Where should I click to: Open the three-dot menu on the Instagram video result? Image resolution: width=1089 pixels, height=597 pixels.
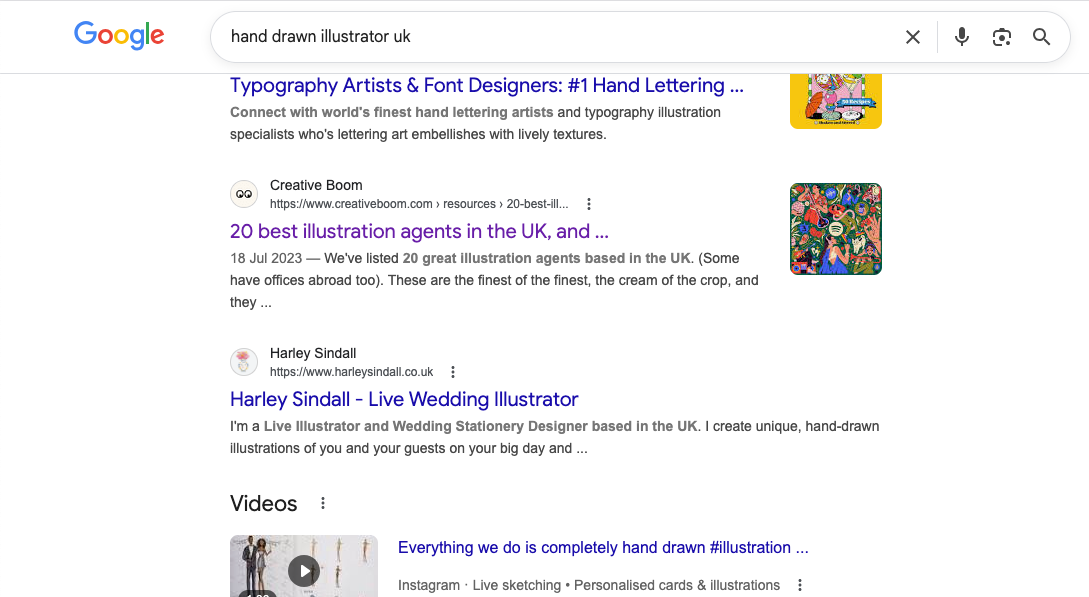pyautogui.click(x=799, y=585)
